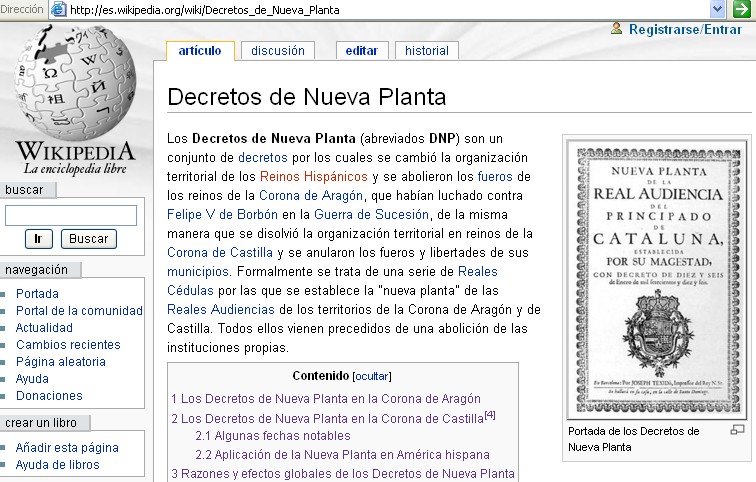
Task: Open Cambios recientes in the sidebar
Action: pos(67,345)
